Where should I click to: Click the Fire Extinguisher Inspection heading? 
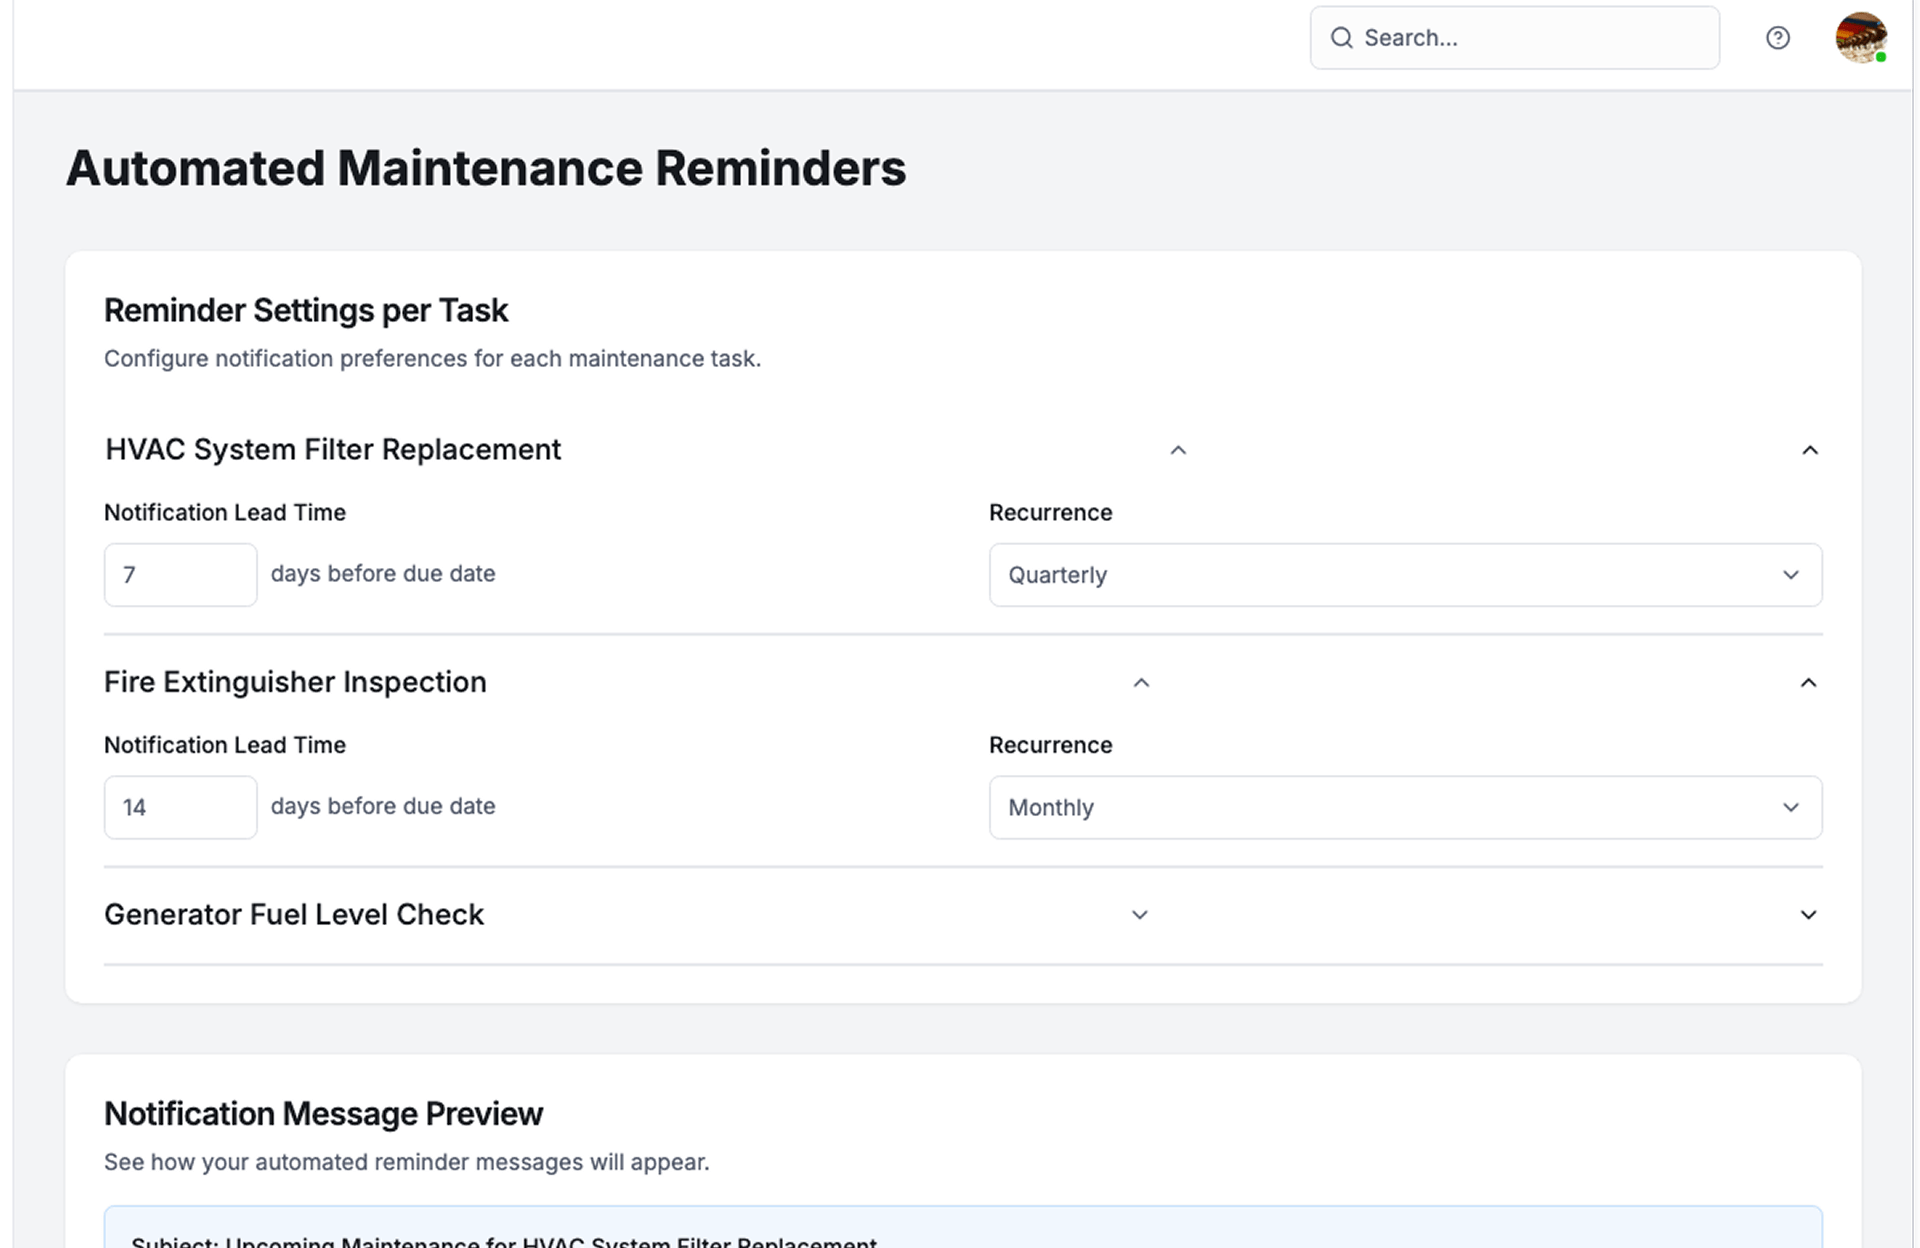(295, 682)
